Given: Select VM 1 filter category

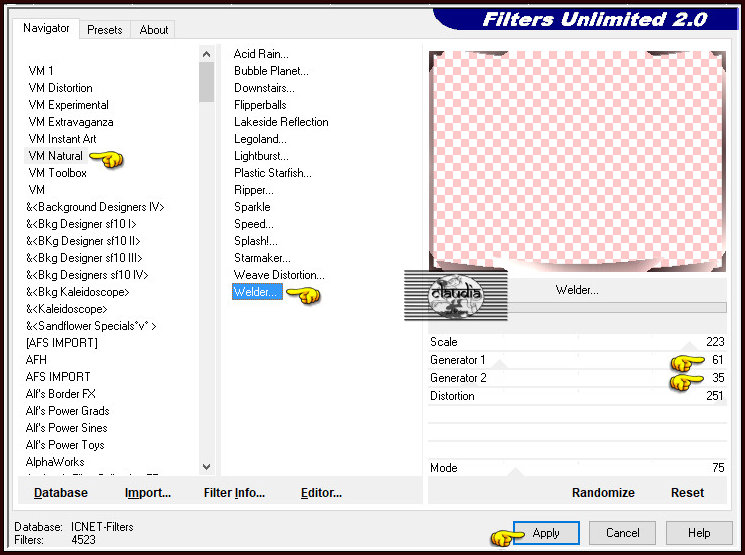Looking at the screenshot, I should pyautogui.click(x=41, y=71).
